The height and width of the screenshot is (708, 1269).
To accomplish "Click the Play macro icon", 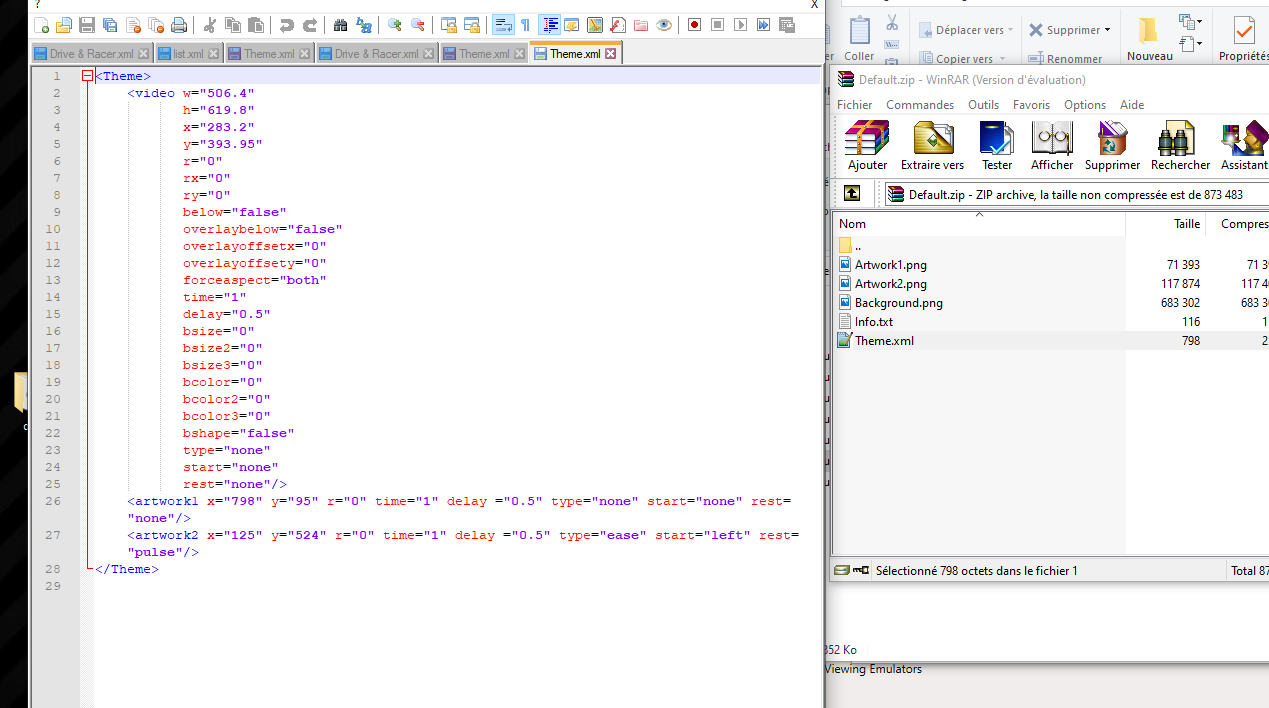I will 740,25.
